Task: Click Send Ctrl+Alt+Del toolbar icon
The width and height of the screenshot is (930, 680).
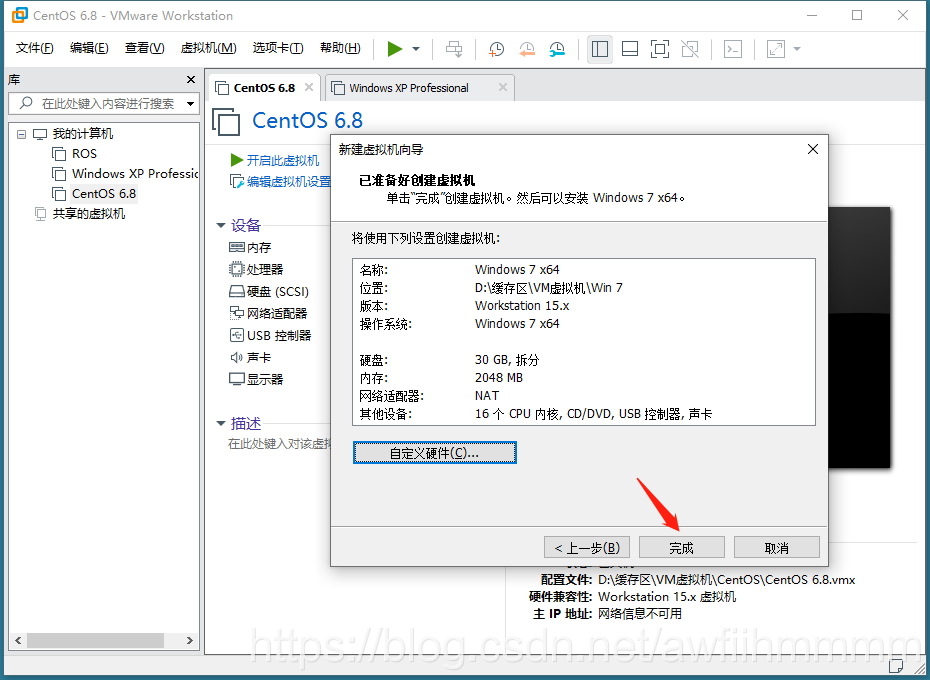Action: click(454, 49)
